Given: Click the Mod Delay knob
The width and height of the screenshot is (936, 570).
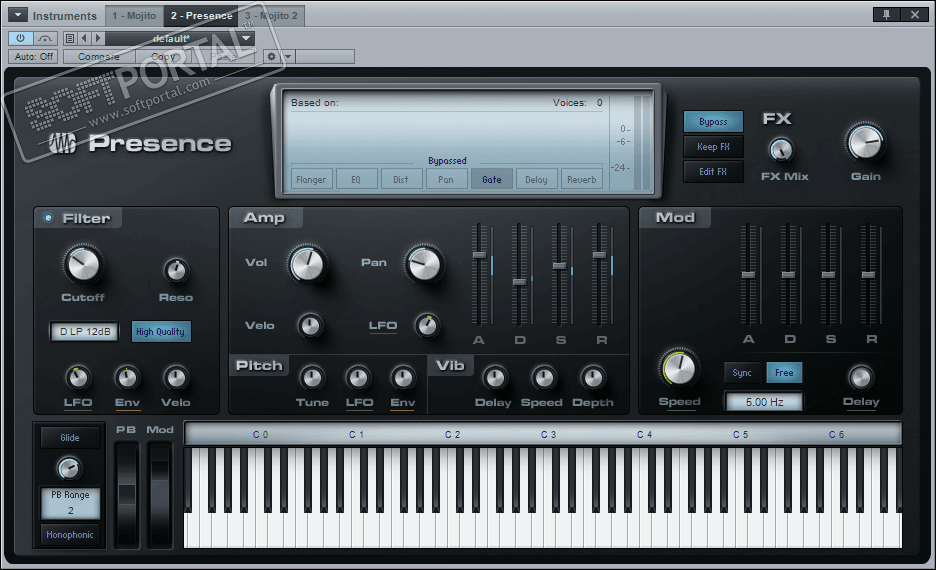Looking at the screenshot, I should (860, 378).
